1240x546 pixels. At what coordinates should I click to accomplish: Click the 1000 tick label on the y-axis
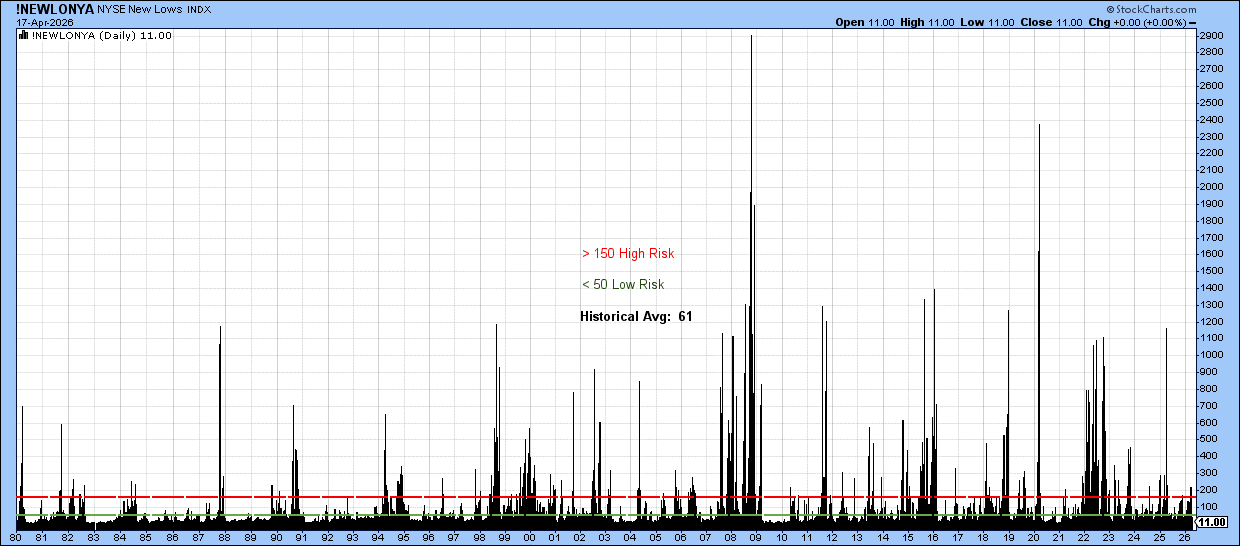click(x=1211, y=354)
